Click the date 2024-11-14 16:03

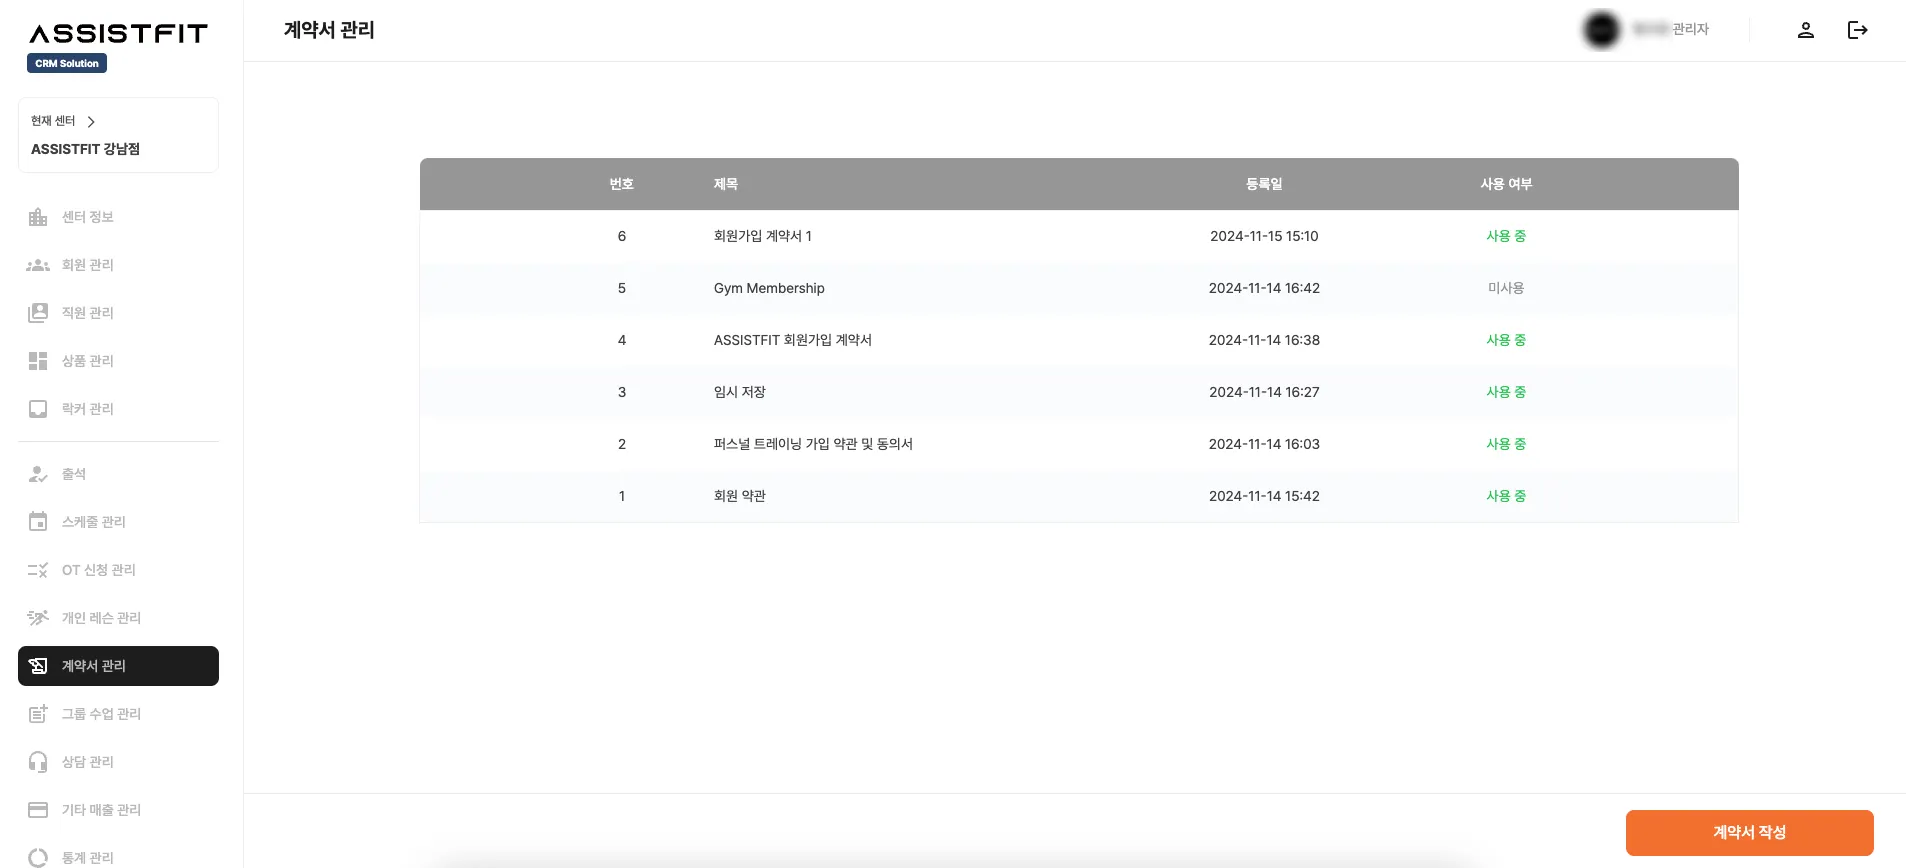(x=1264, y=444)
